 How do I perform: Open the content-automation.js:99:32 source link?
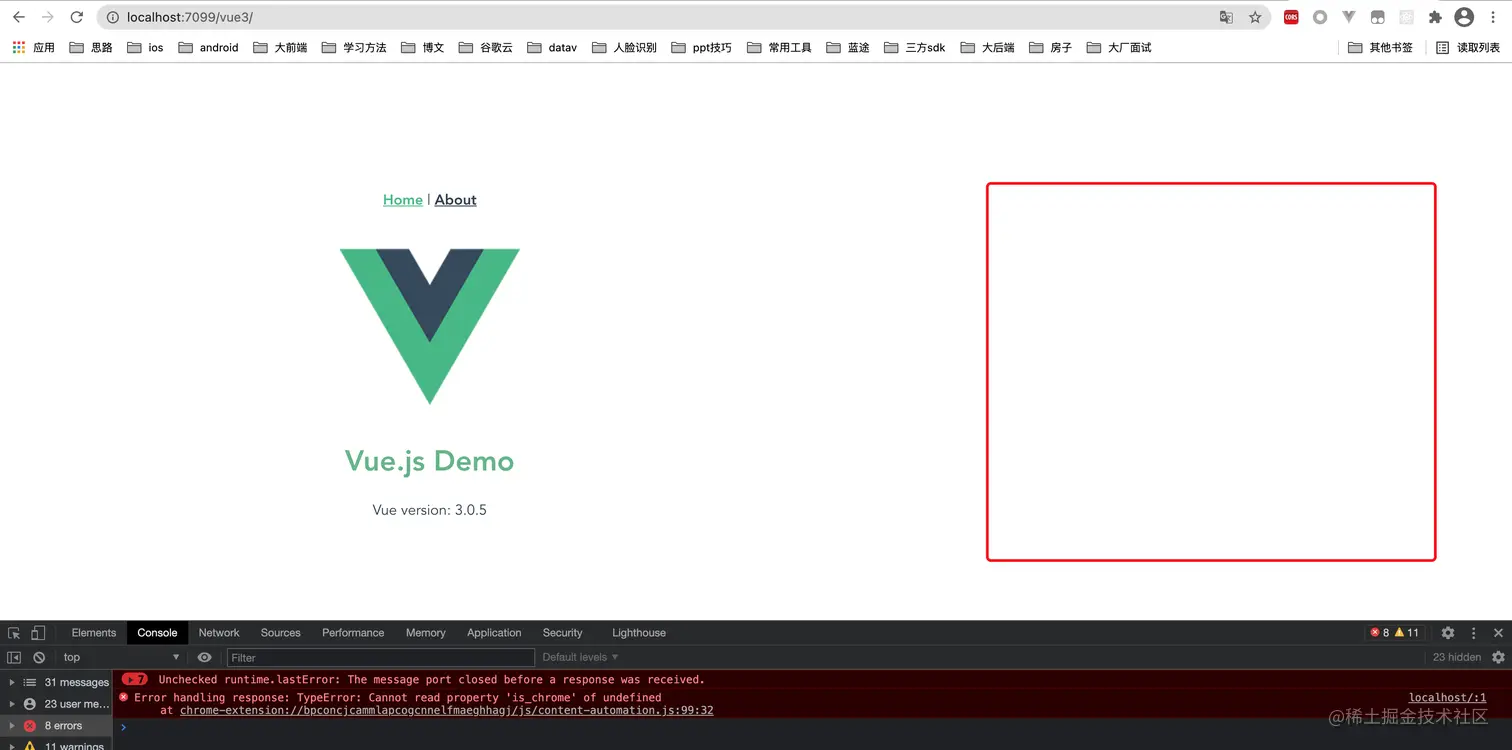tap(447, 710)
